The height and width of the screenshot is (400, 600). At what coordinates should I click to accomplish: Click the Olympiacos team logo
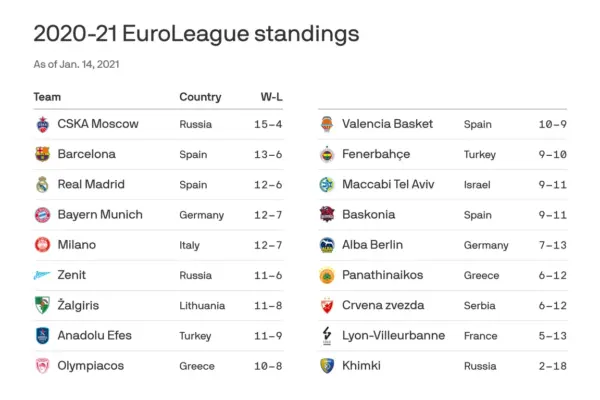coord(42,366)
